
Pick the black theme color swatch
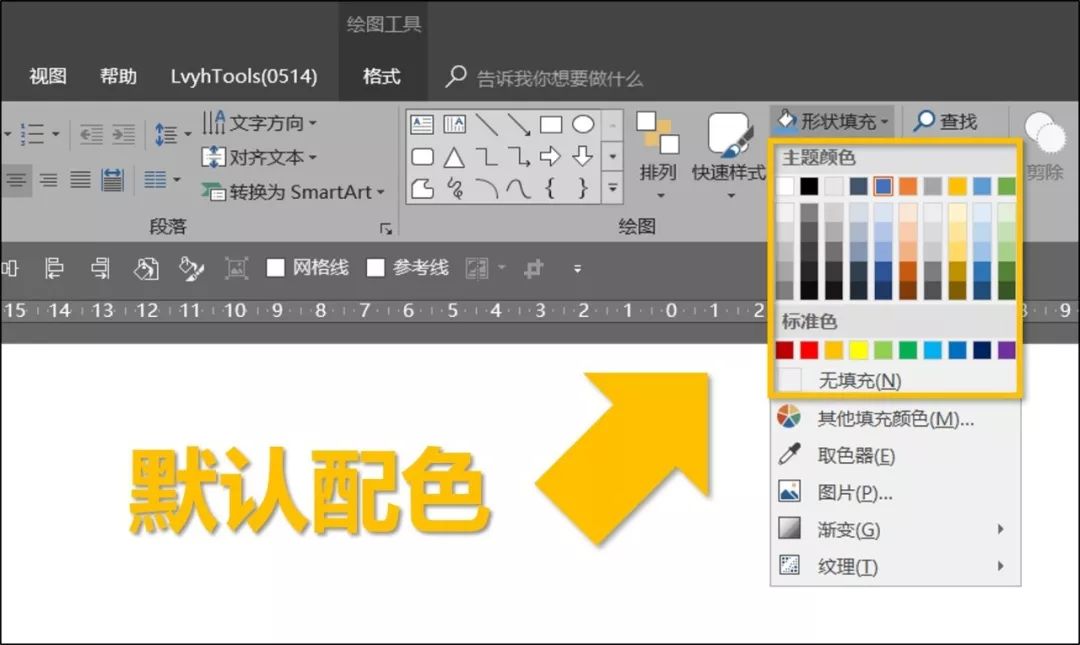tap(809, 186)
